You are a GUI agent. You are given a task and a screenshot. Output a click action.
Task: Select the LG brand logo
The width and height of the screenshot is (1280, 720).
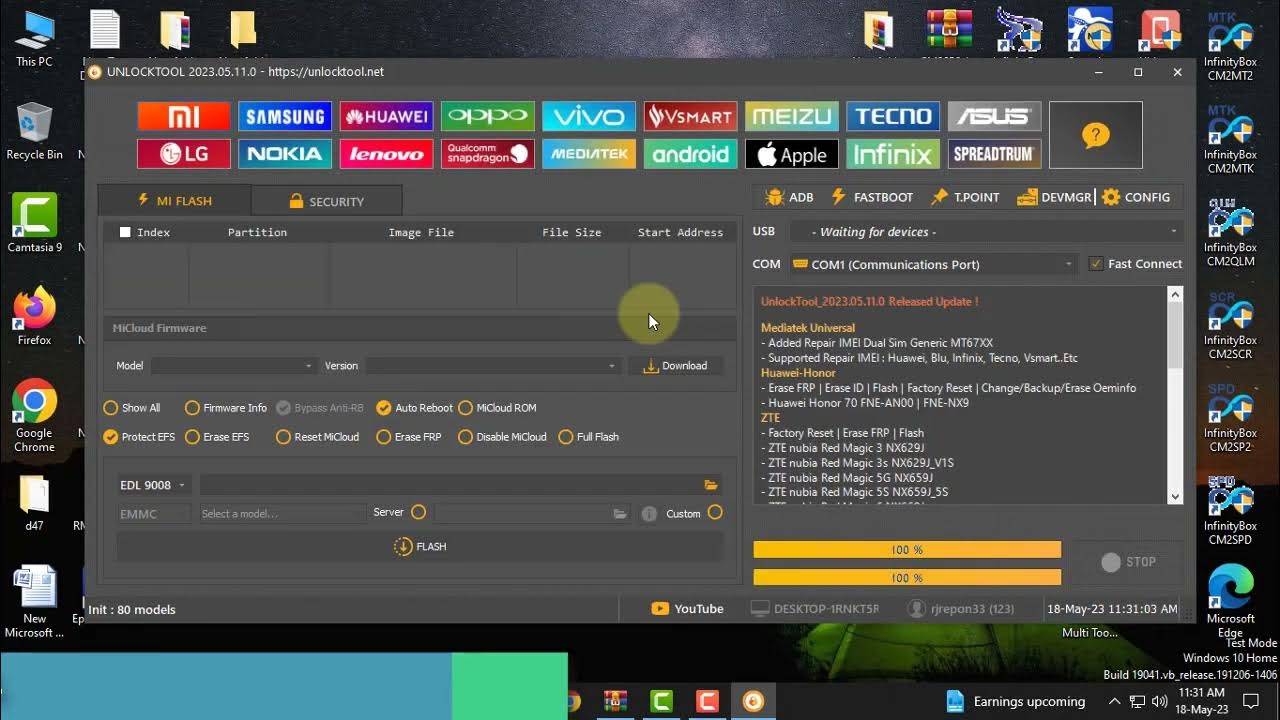click(x=183, y=154)
